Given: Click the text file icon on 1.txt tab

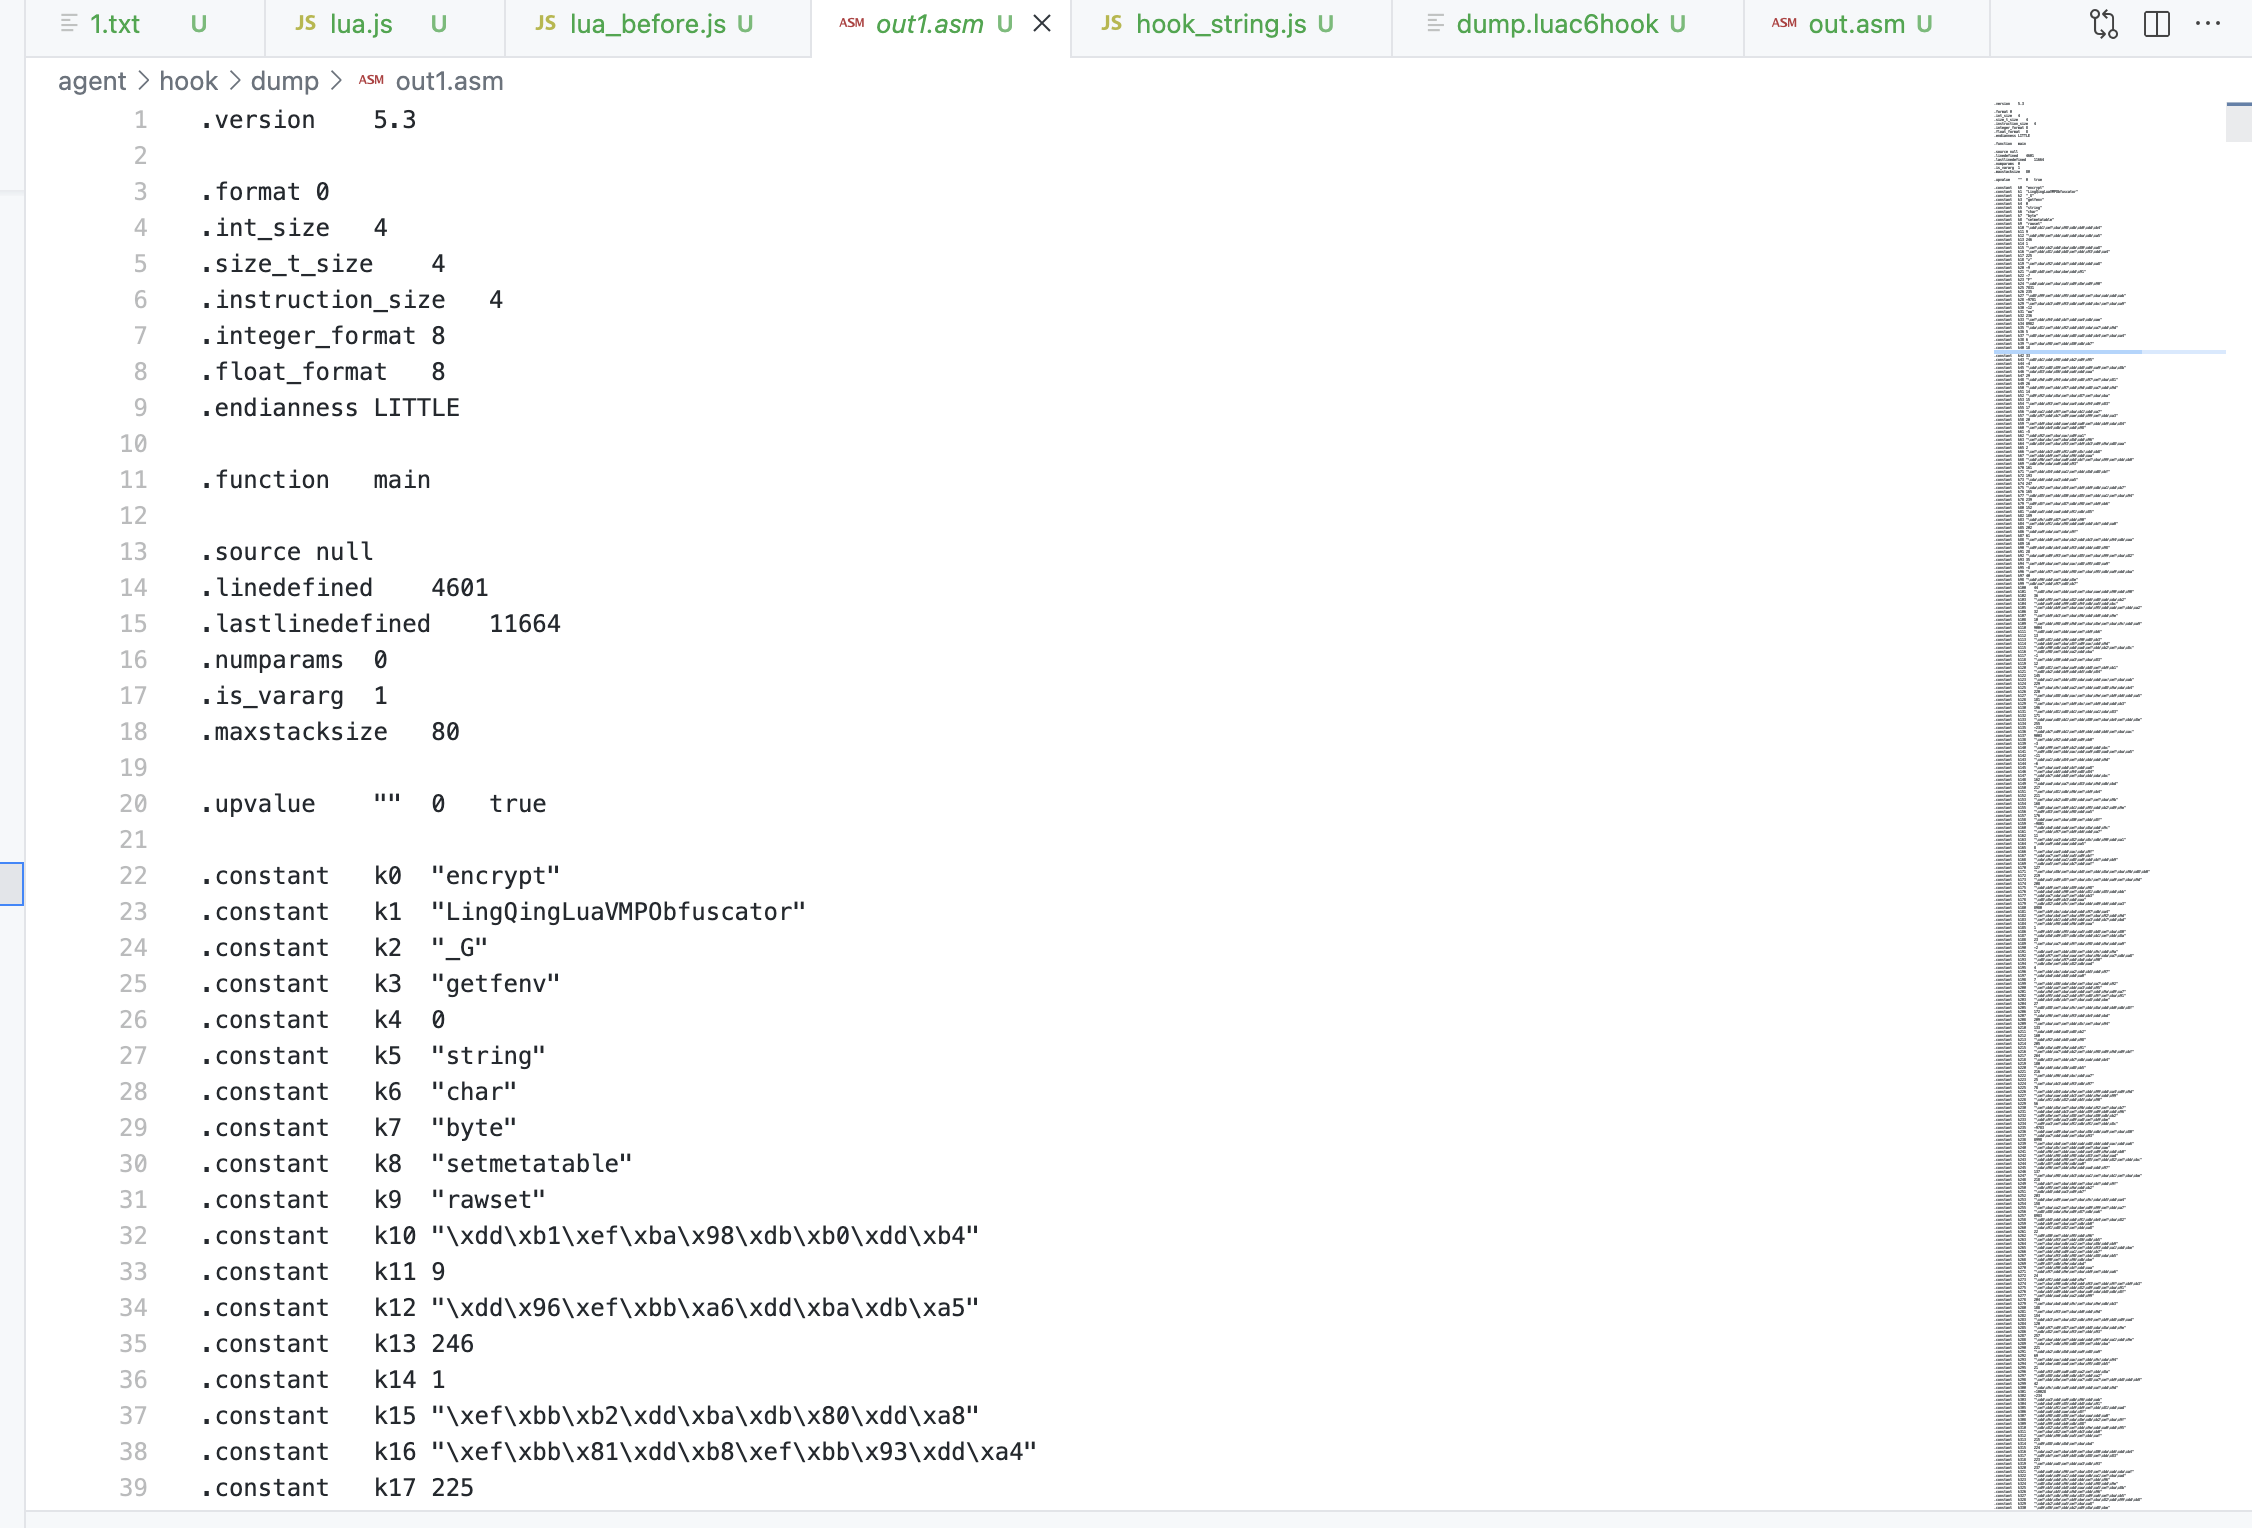Looking at the screenshot, I should (x=69, y=24).
